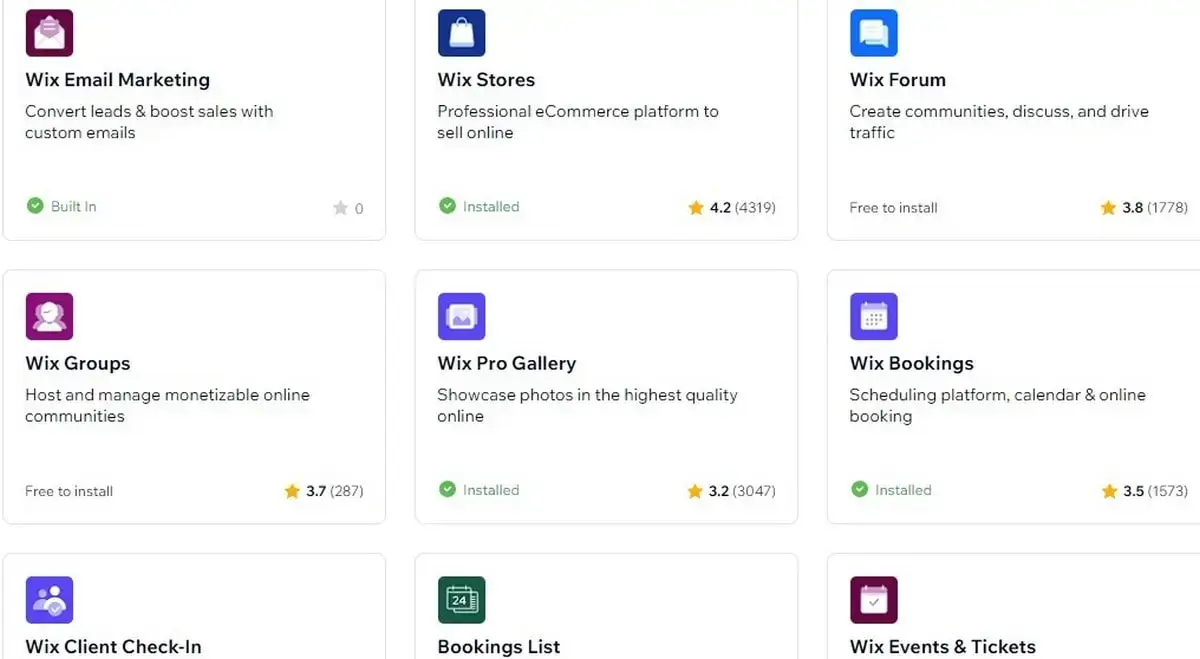Click 'Showcase photos in the highest quality' text
1200x659 pixels.
pyautogui.click(x=587, y=405)
